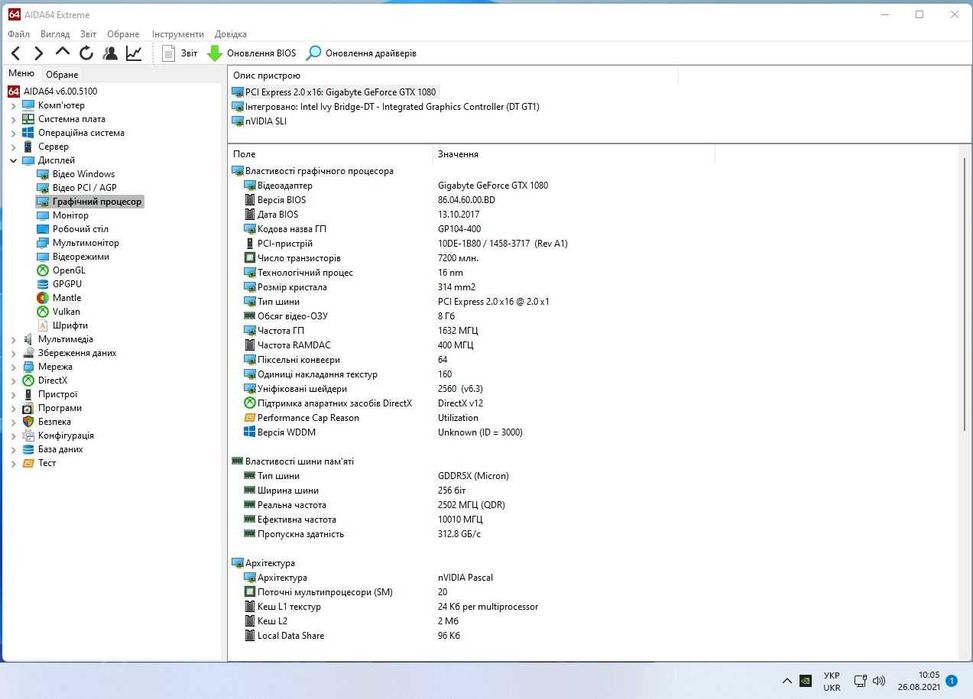The height and width of the screenshot is (699, 973).
Task: Click the GDDR5X (Micron) value
Action: [x=473, y=476]
